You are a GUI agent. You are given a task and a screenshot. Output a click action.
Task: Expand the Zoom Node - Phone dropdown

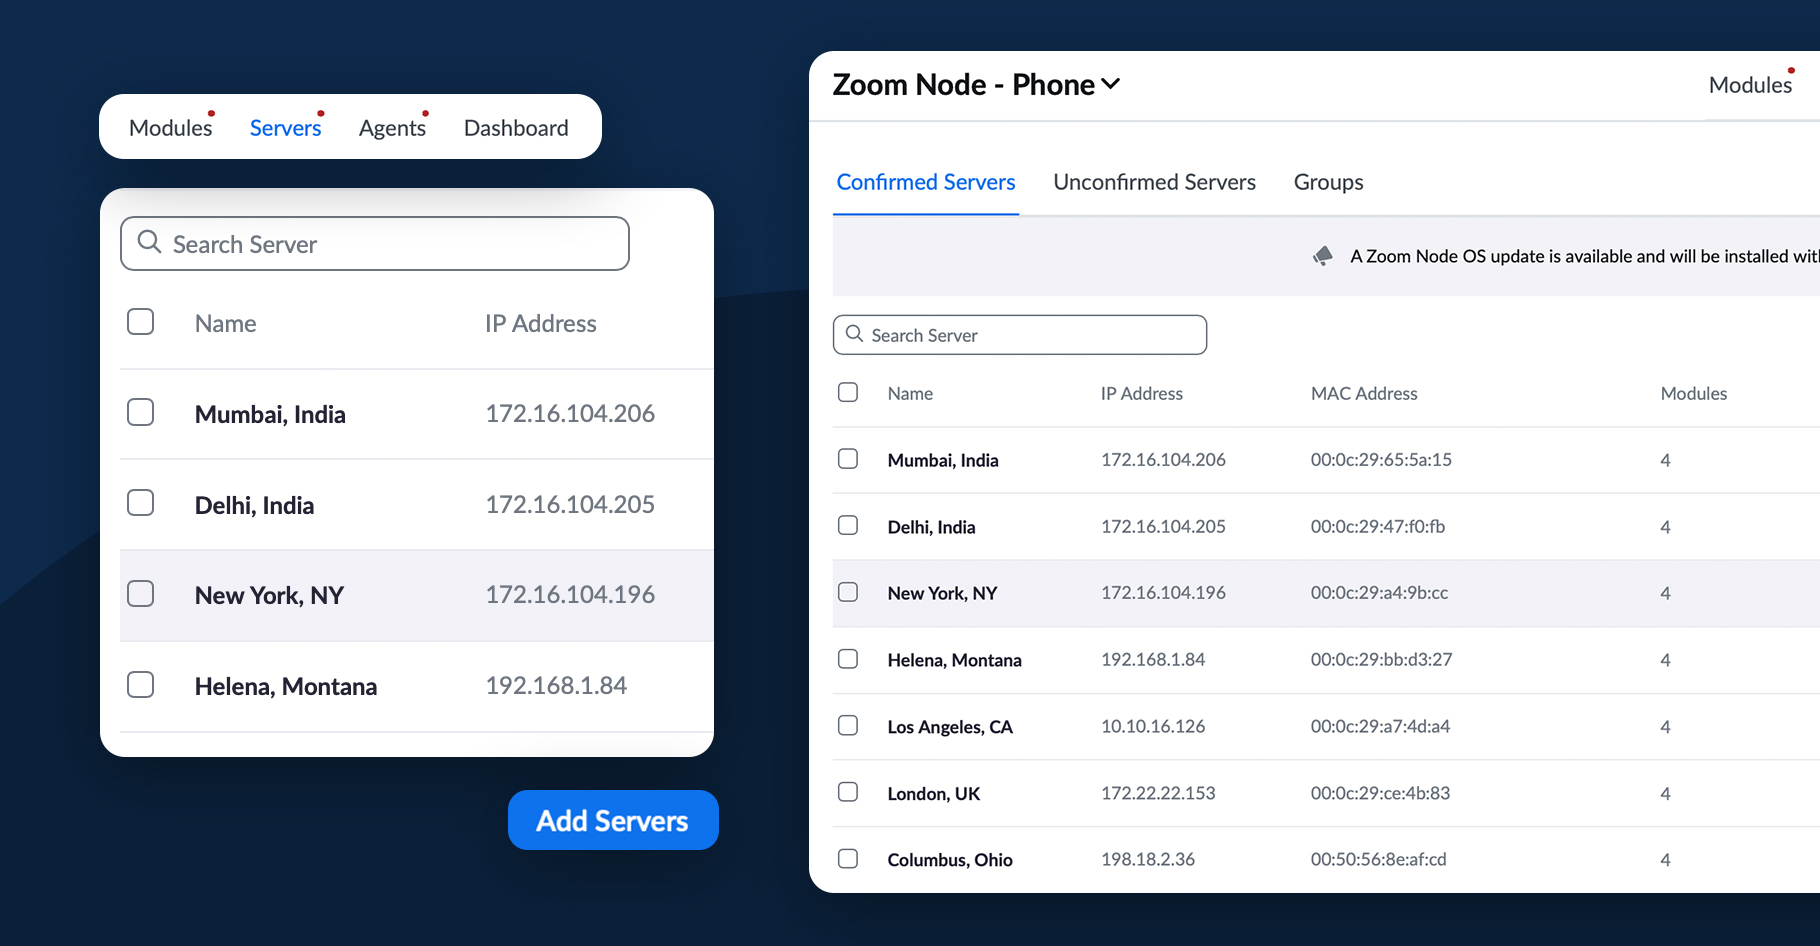tap(1110, 85)
